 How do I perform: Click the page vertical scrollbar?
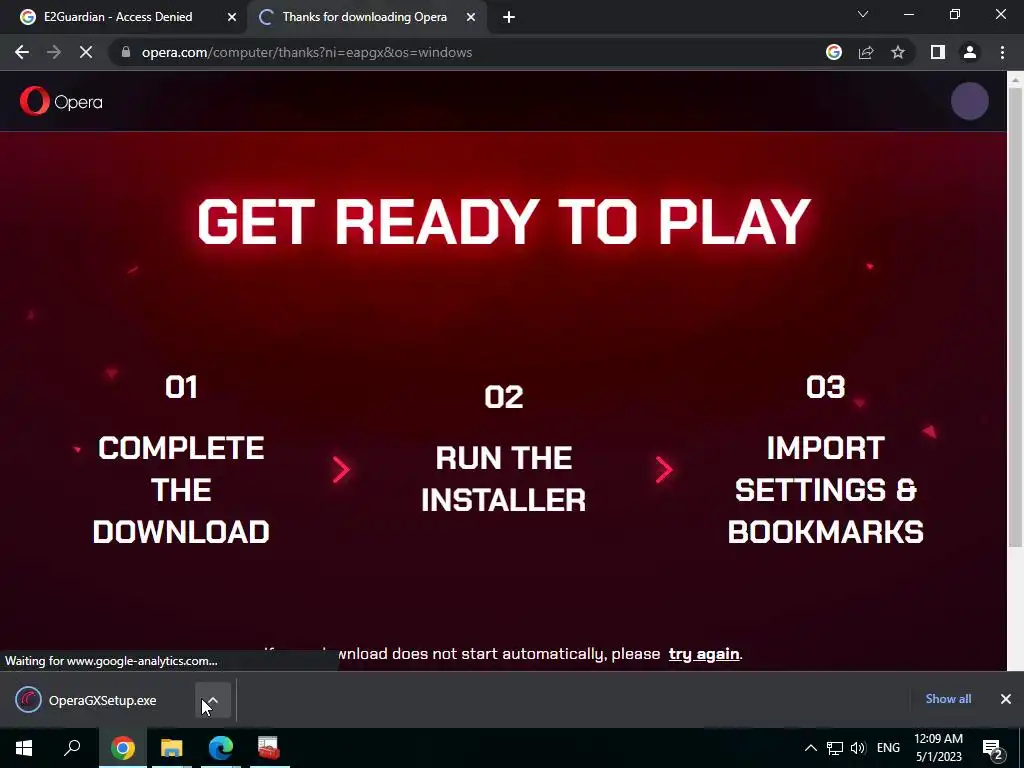1015,318
